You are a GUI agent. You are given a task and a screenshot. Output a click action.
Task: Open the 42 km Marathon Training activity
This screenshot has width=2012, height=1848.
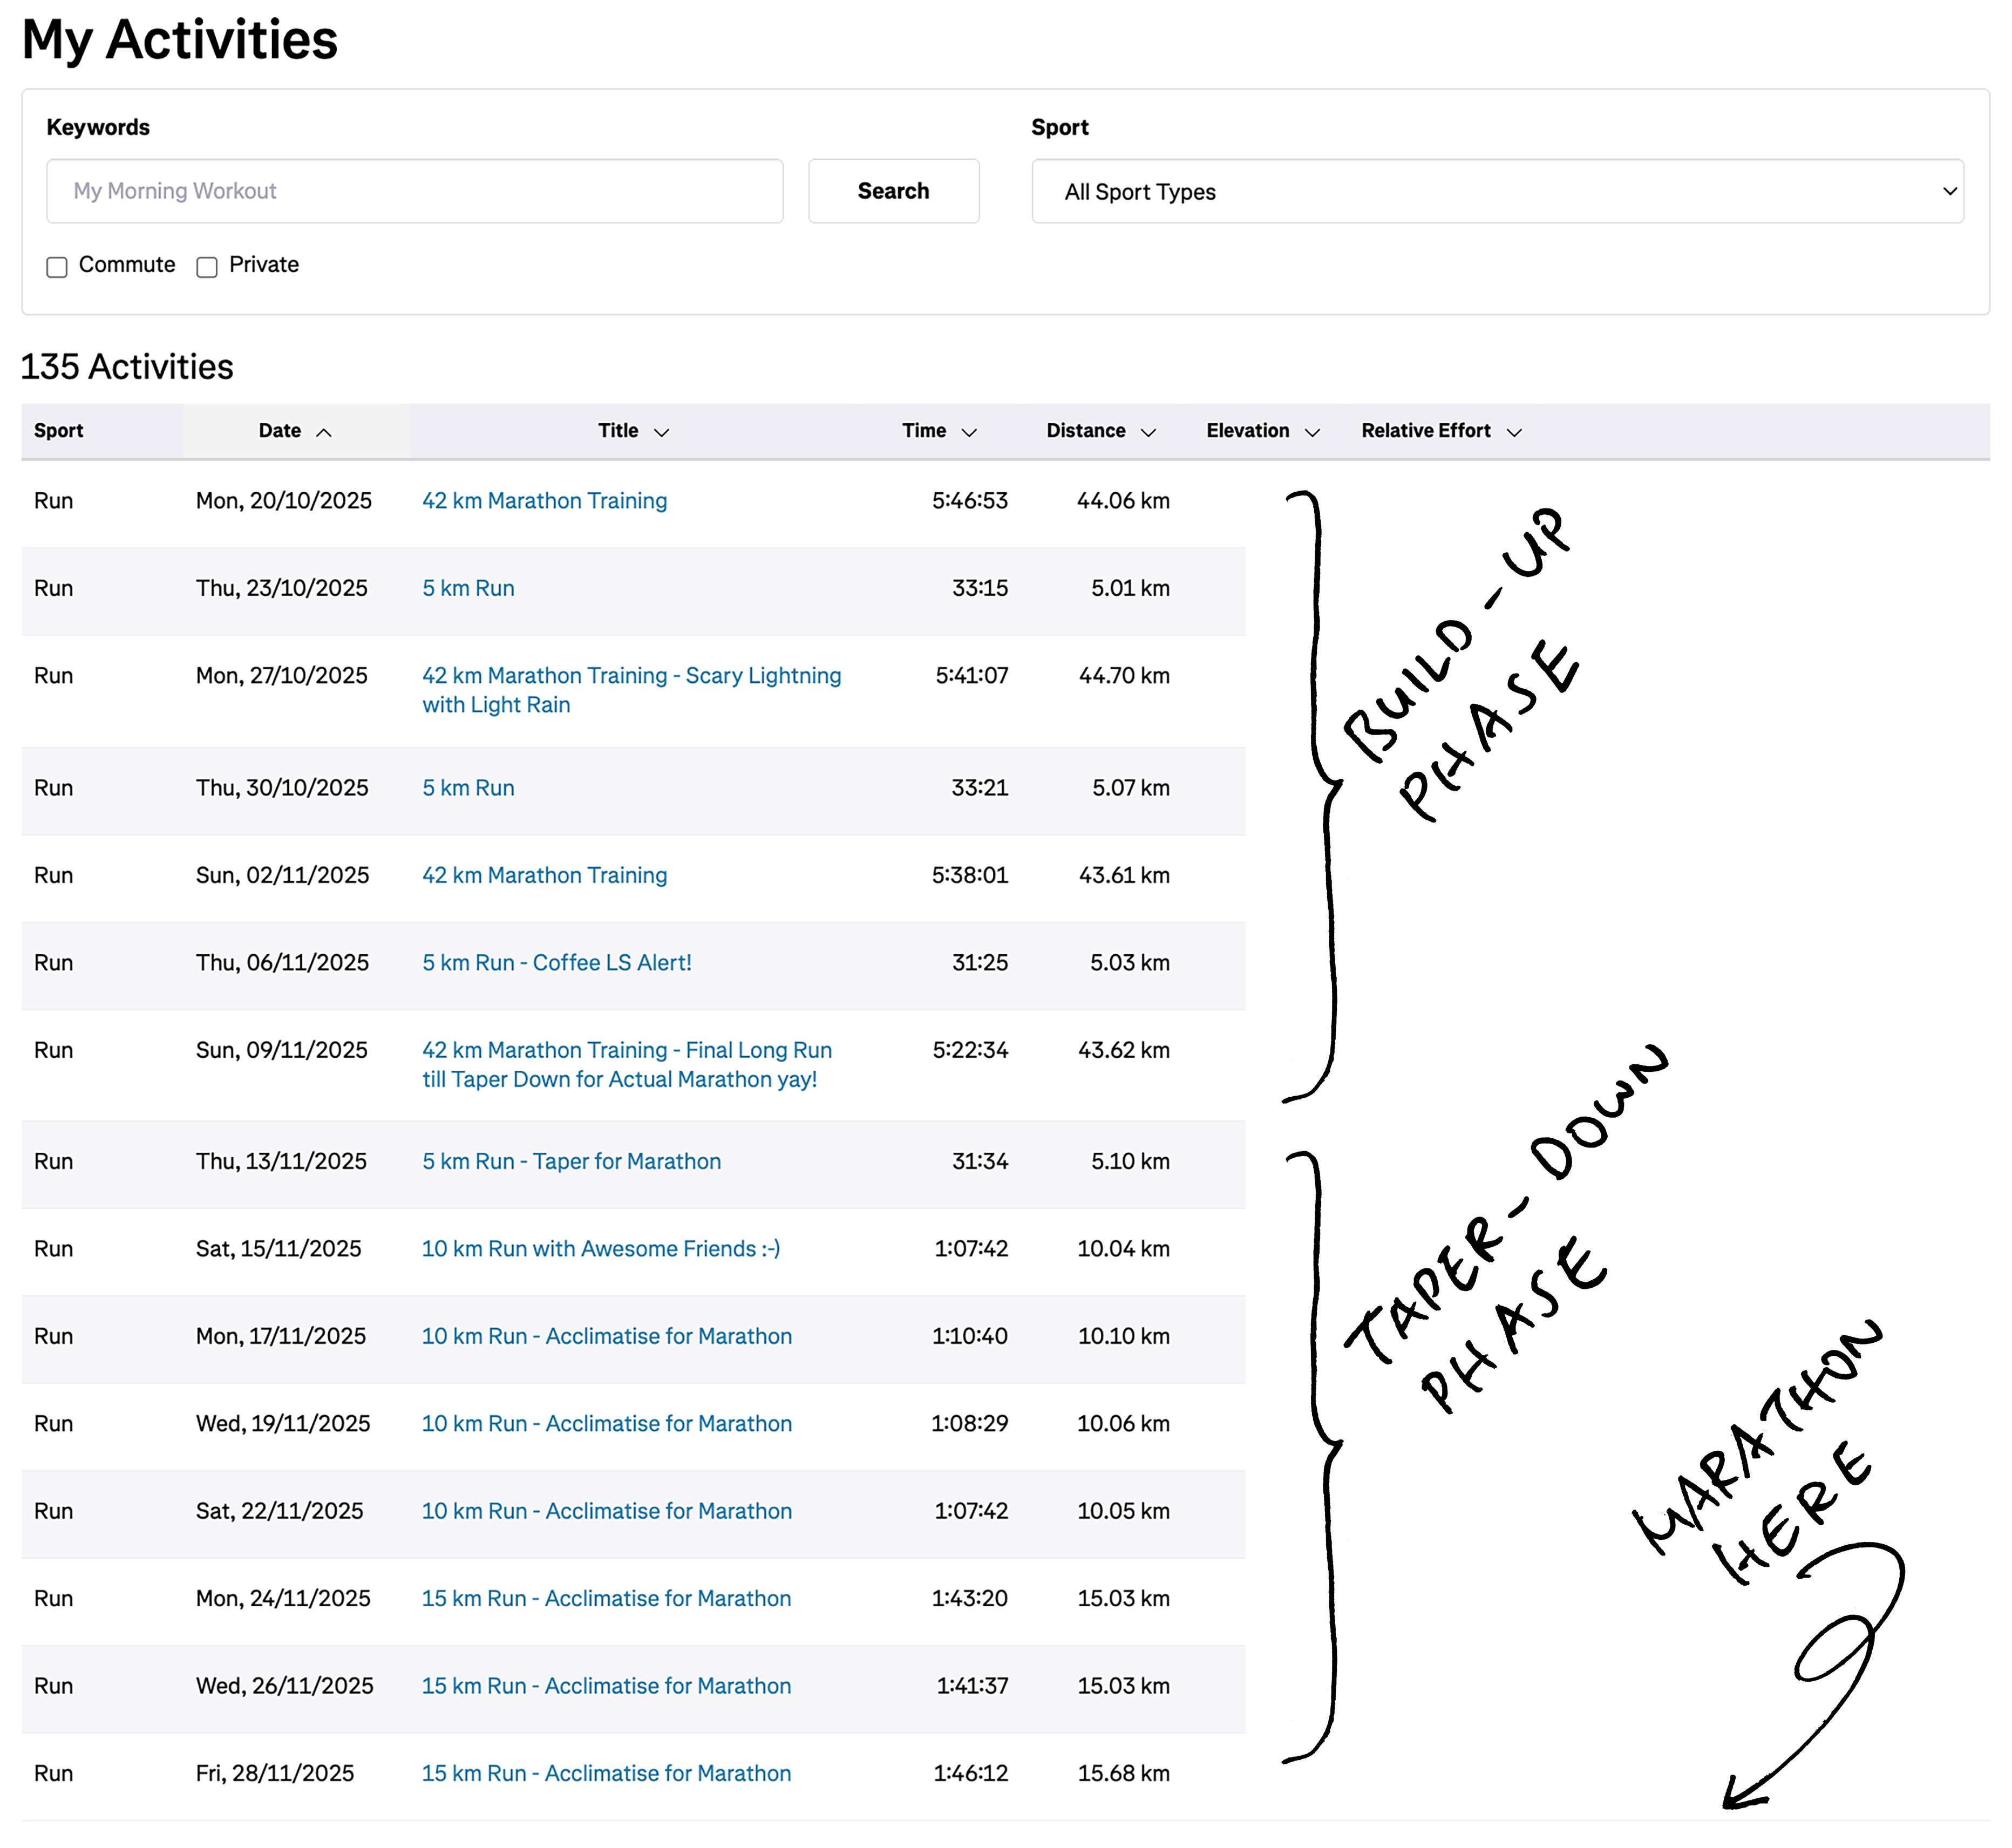click(544, 500)
